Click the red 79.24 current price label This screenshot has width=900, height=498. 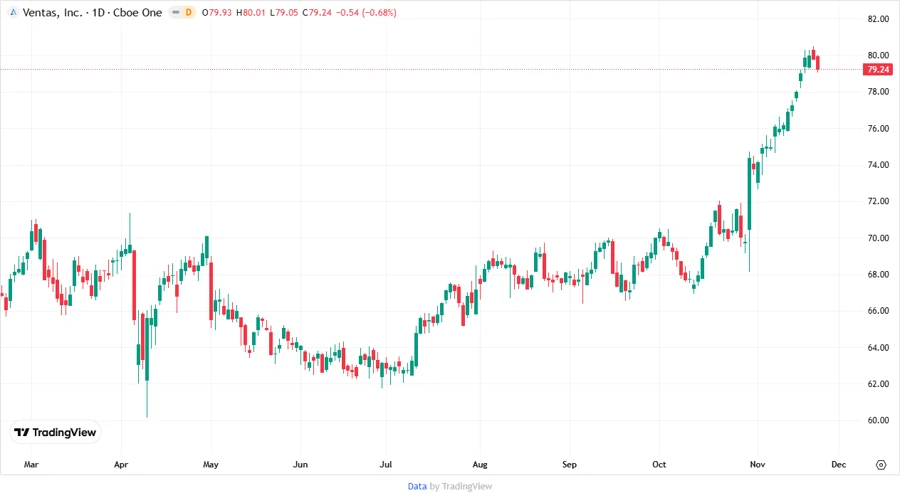click(878, 69)
